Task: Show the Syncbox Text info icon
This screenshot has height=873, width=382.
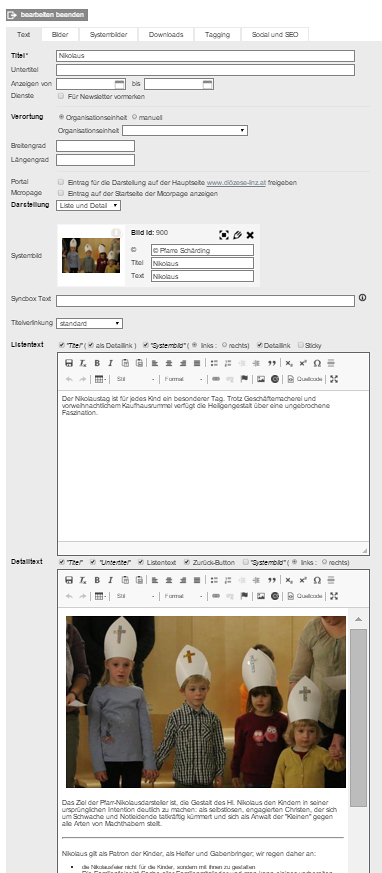Action: tap(363, 298)
